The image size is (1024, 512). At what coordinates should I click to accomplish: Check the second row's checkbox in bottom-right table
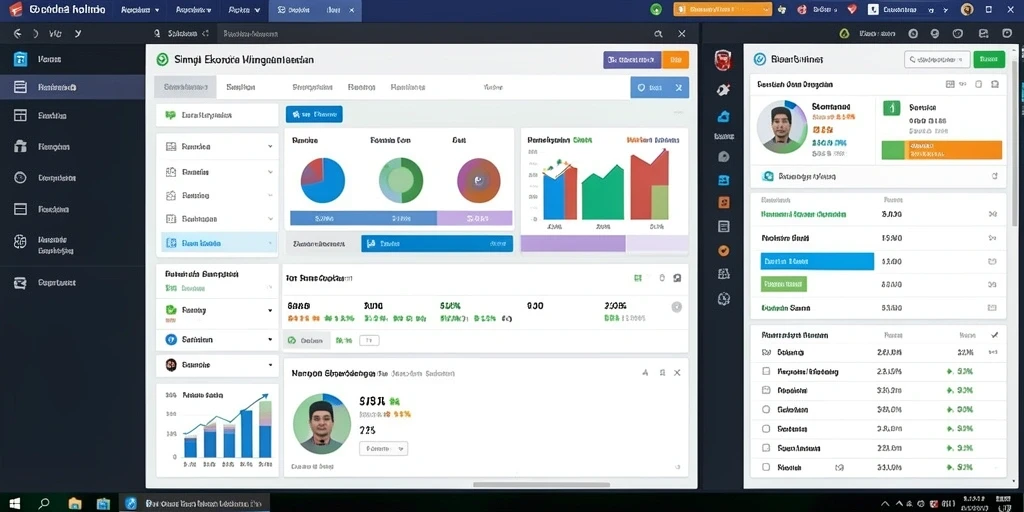pos(766,371)
